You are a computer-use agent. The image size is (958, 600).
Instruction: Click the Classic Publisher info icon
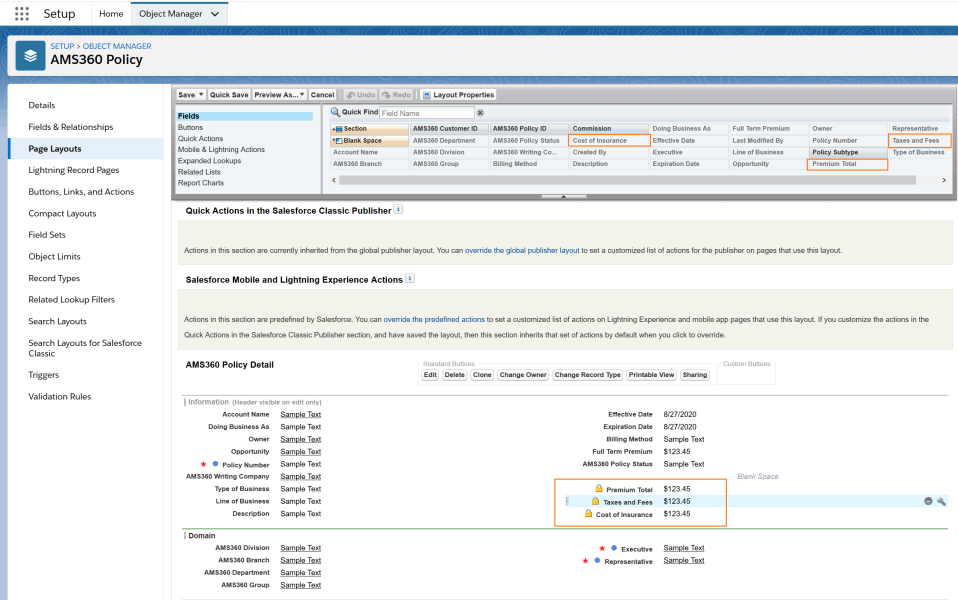tap(398, 210)
